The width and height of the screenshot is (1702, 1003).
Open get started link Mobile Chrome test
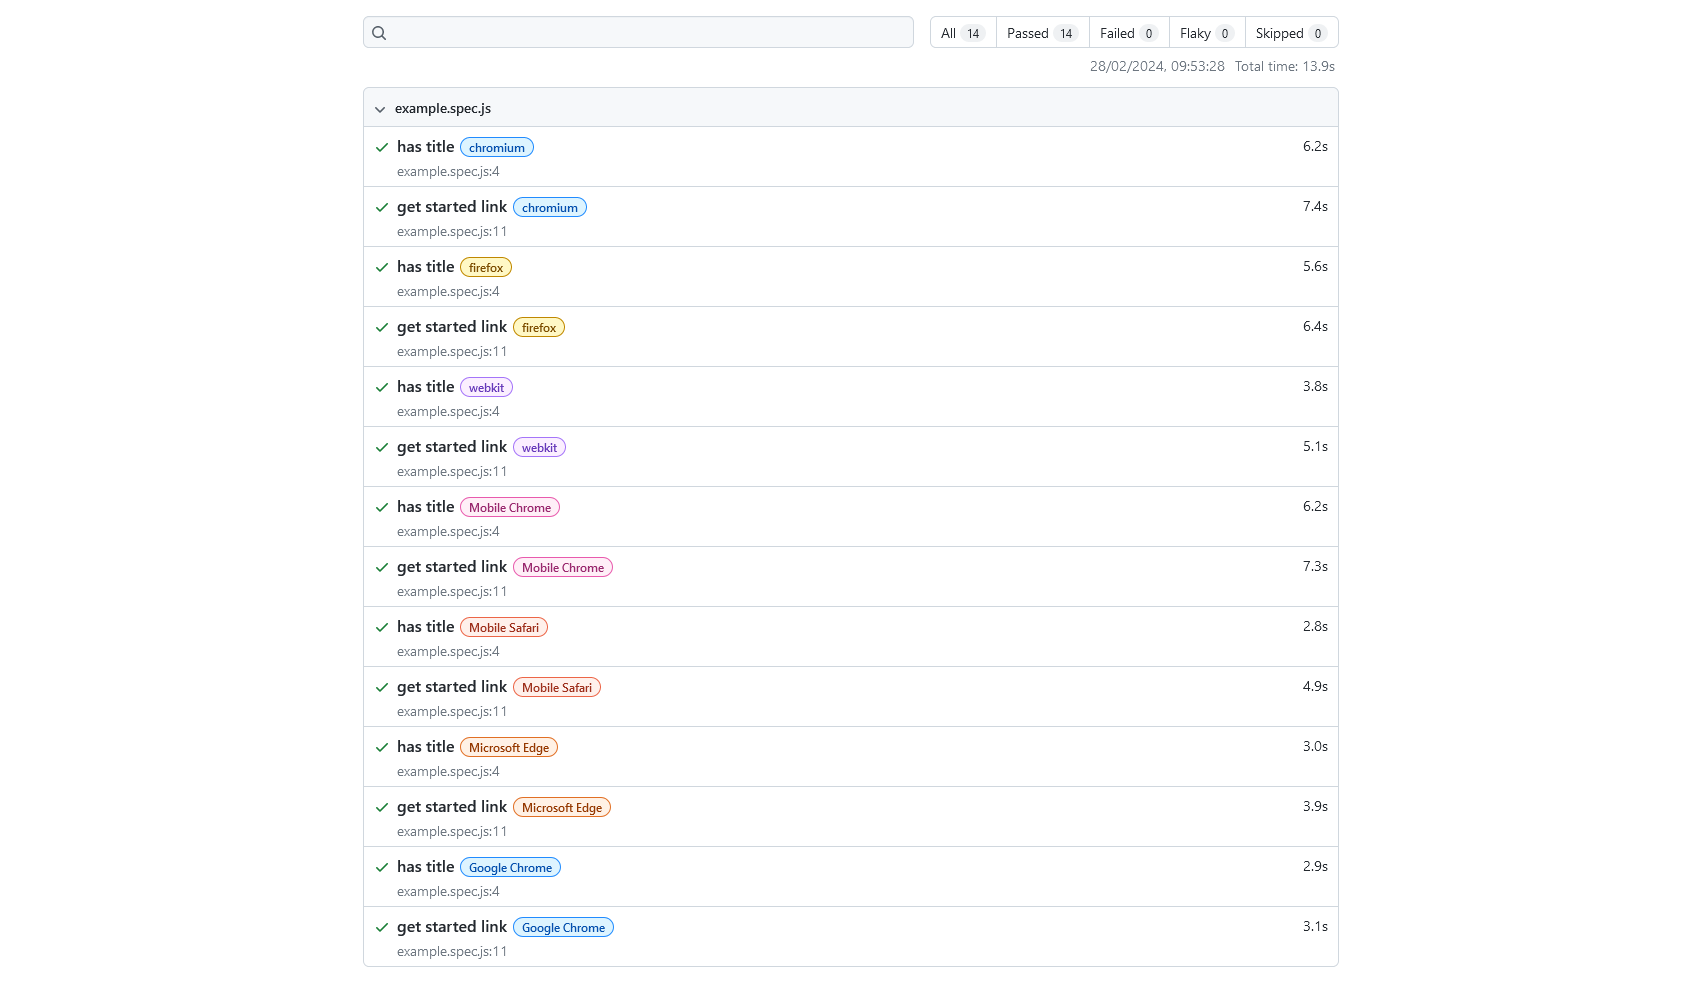click(x=452, y=567)
